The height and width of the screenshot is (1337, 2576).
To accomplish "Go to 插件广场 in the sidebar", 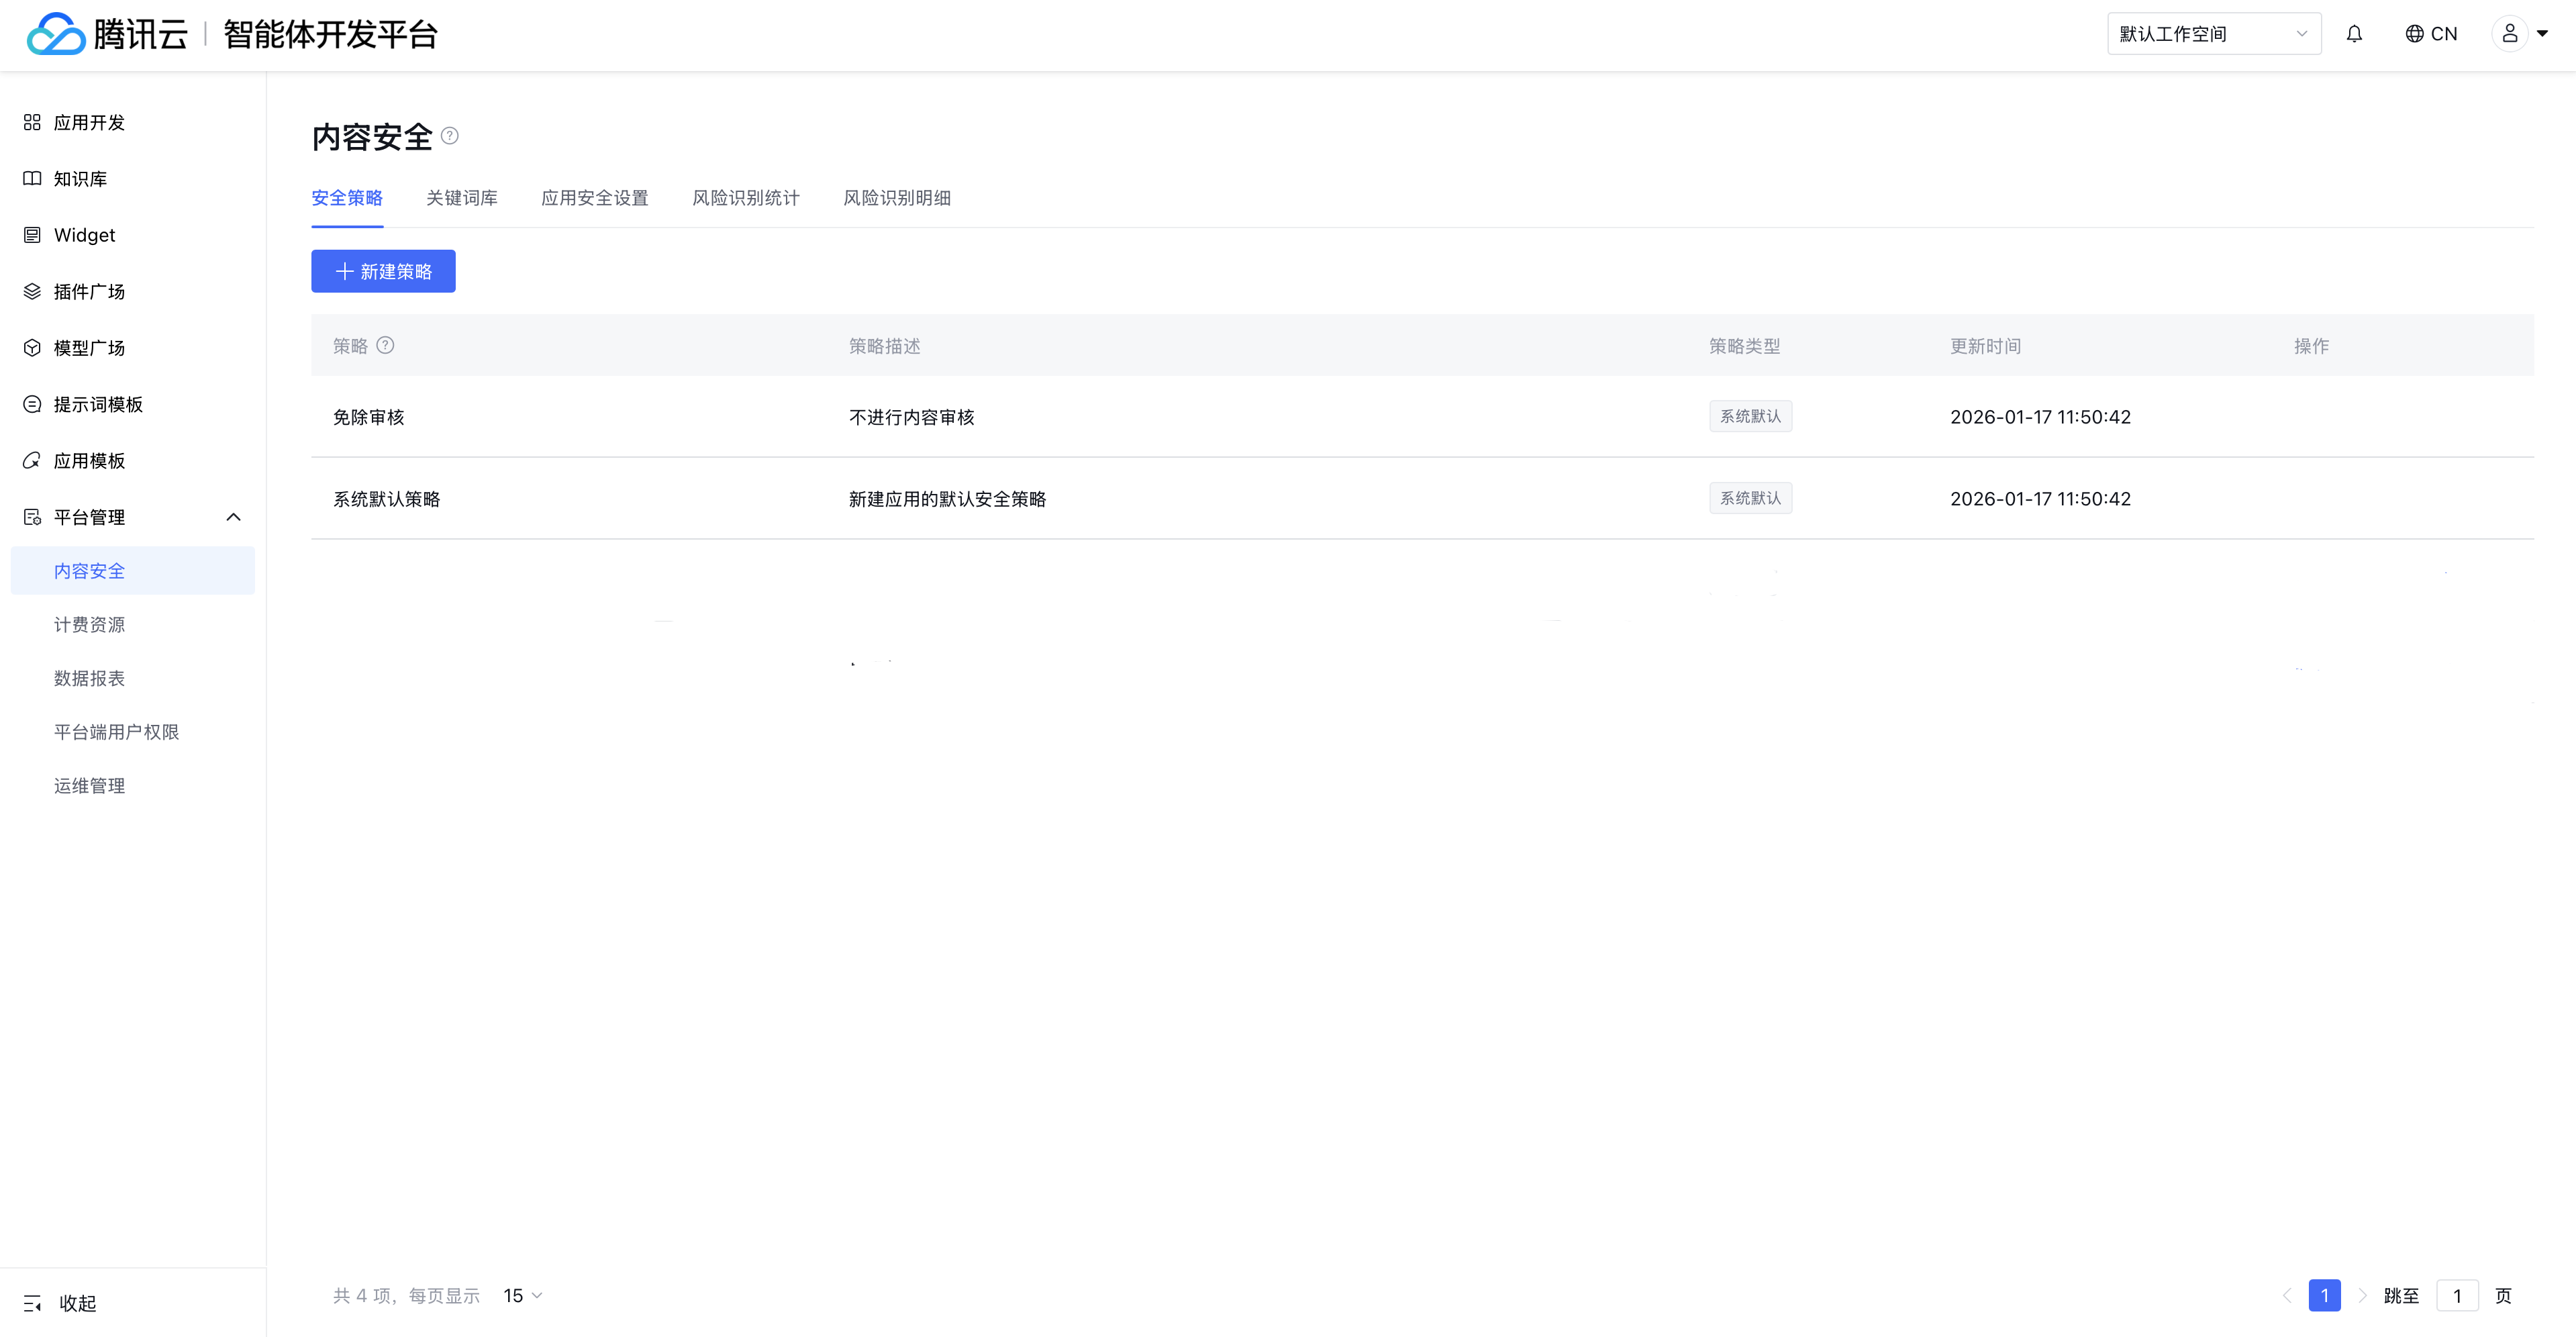I will coord(89,291).
